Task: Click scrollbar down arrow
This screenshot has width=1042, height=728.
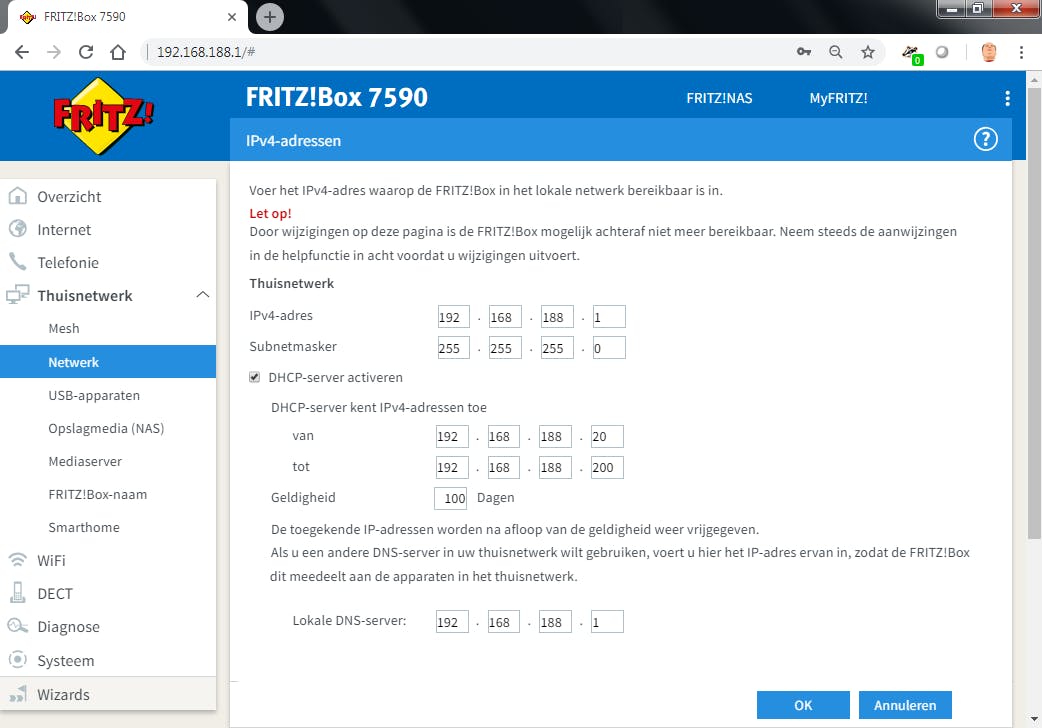Action: pos(1034,719)
